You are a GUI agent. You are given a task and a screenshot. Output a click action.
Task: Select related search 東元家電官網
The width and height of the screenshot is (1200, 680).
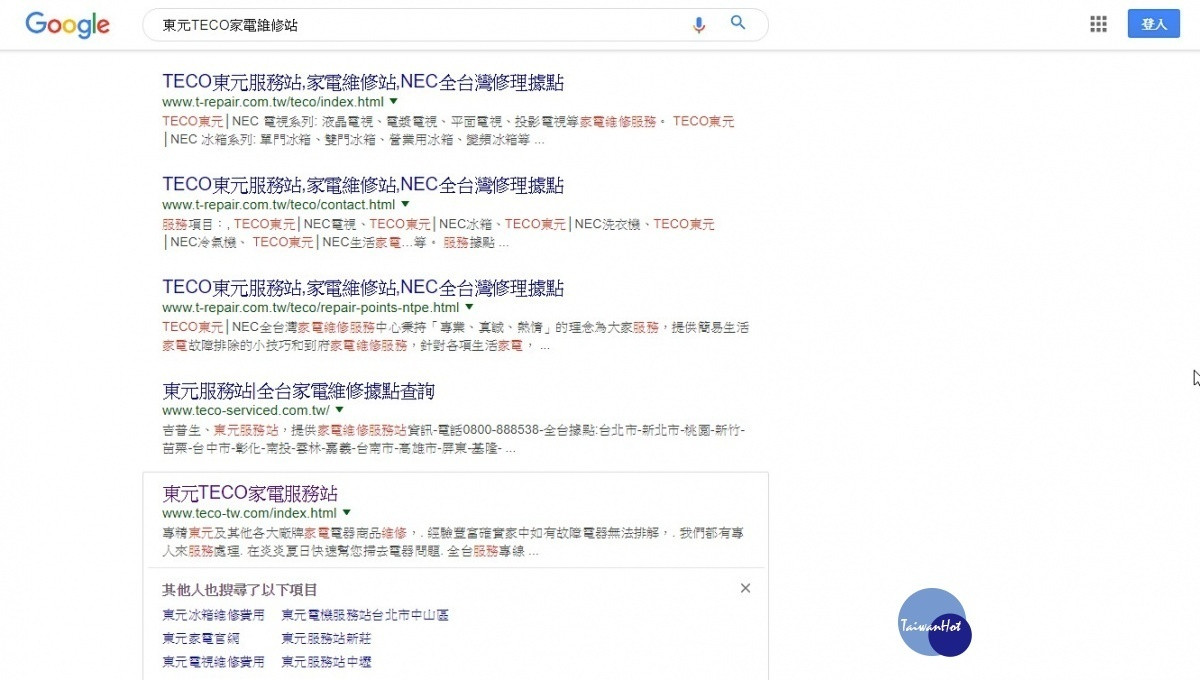(201, 638)
